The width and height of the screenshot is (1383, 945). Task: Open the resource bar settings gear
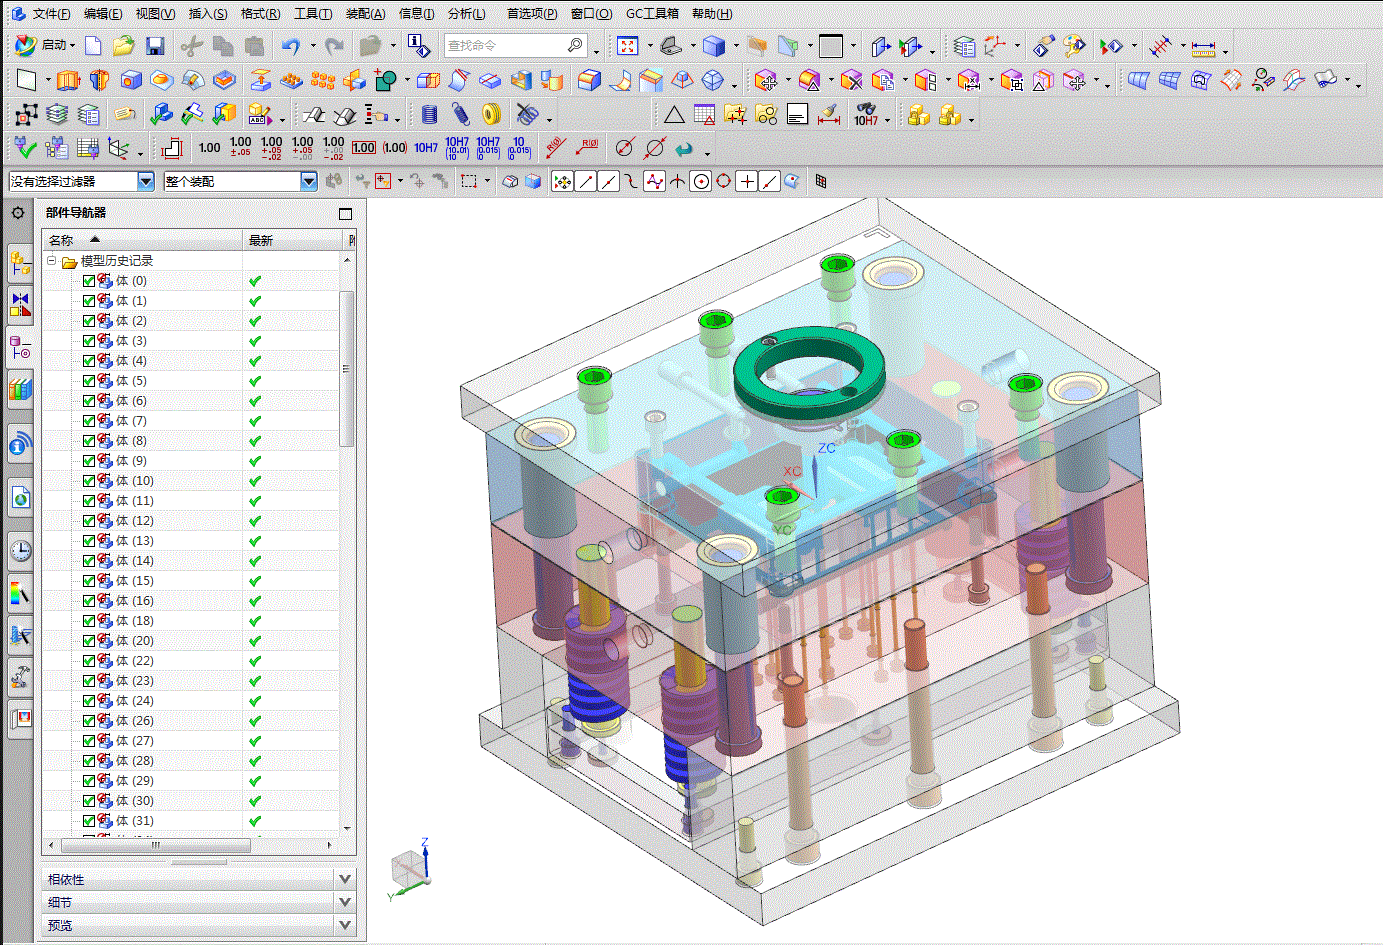[18, 213]
